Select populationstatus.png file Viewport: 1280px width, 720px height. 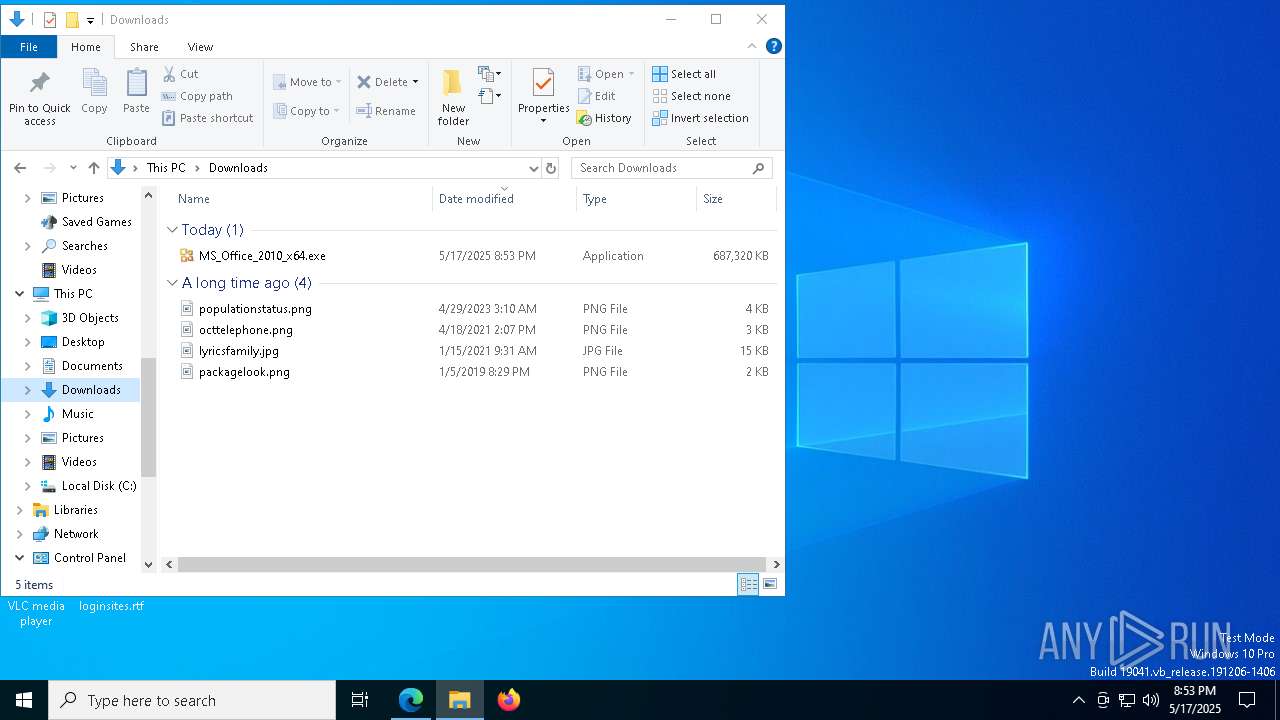(x=474, y=309)
